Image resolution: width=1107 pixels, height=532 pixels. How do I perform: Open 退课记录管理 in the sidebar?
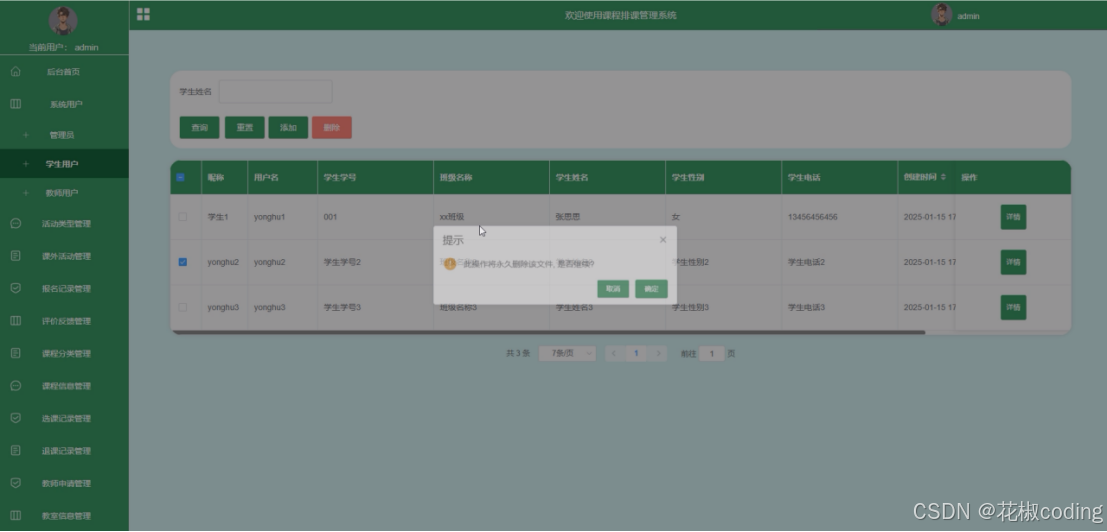(64, 451)
